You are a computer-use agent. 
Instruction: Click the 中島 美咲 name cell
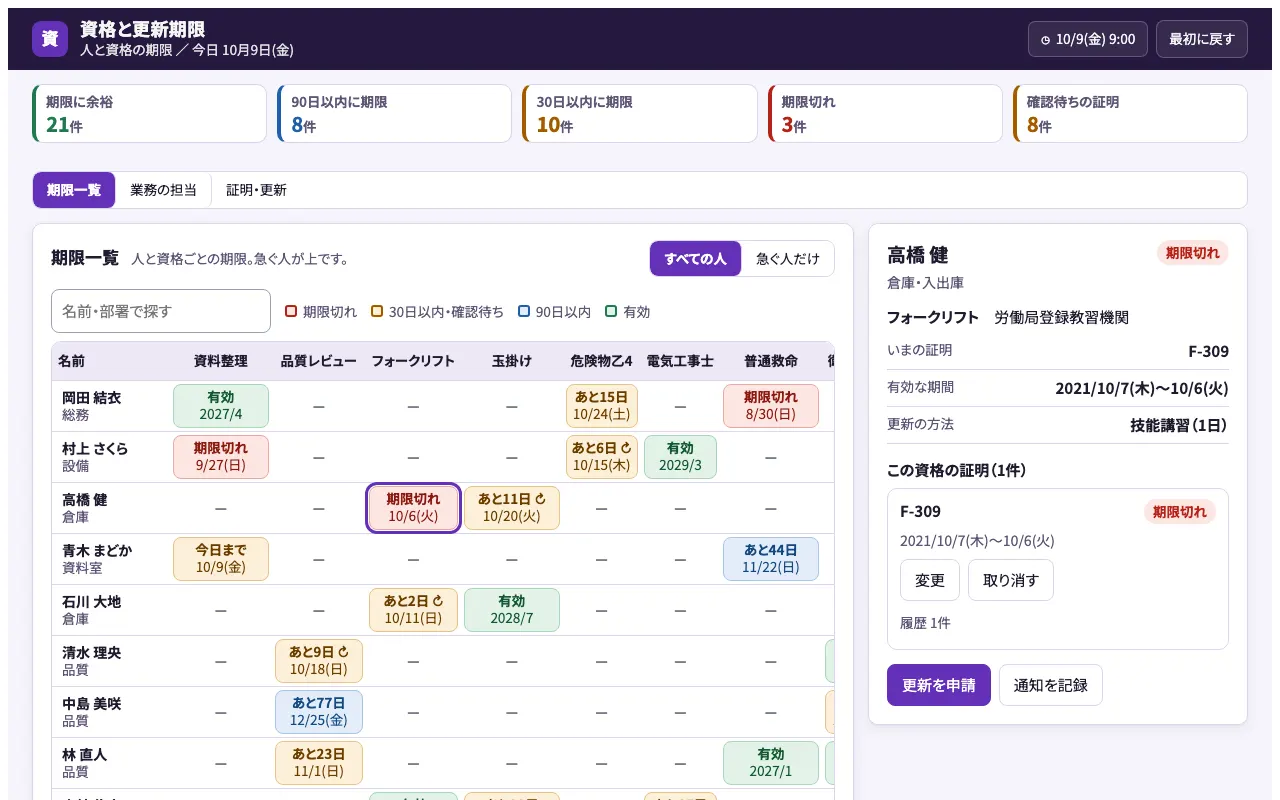click(x=111, y=712)
